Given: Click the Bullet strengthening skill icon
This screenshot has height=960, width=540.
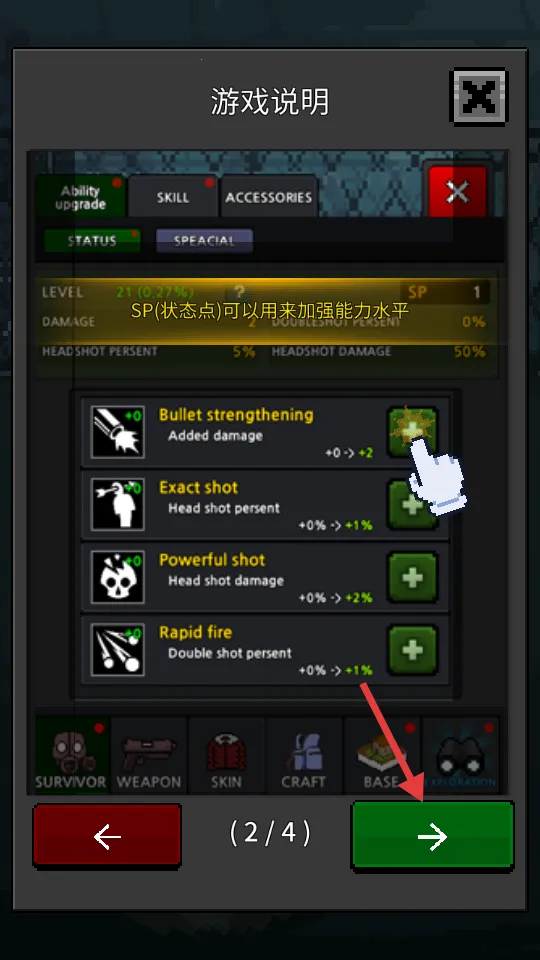Looking at the screenshot, I should [x=118, y=432].
